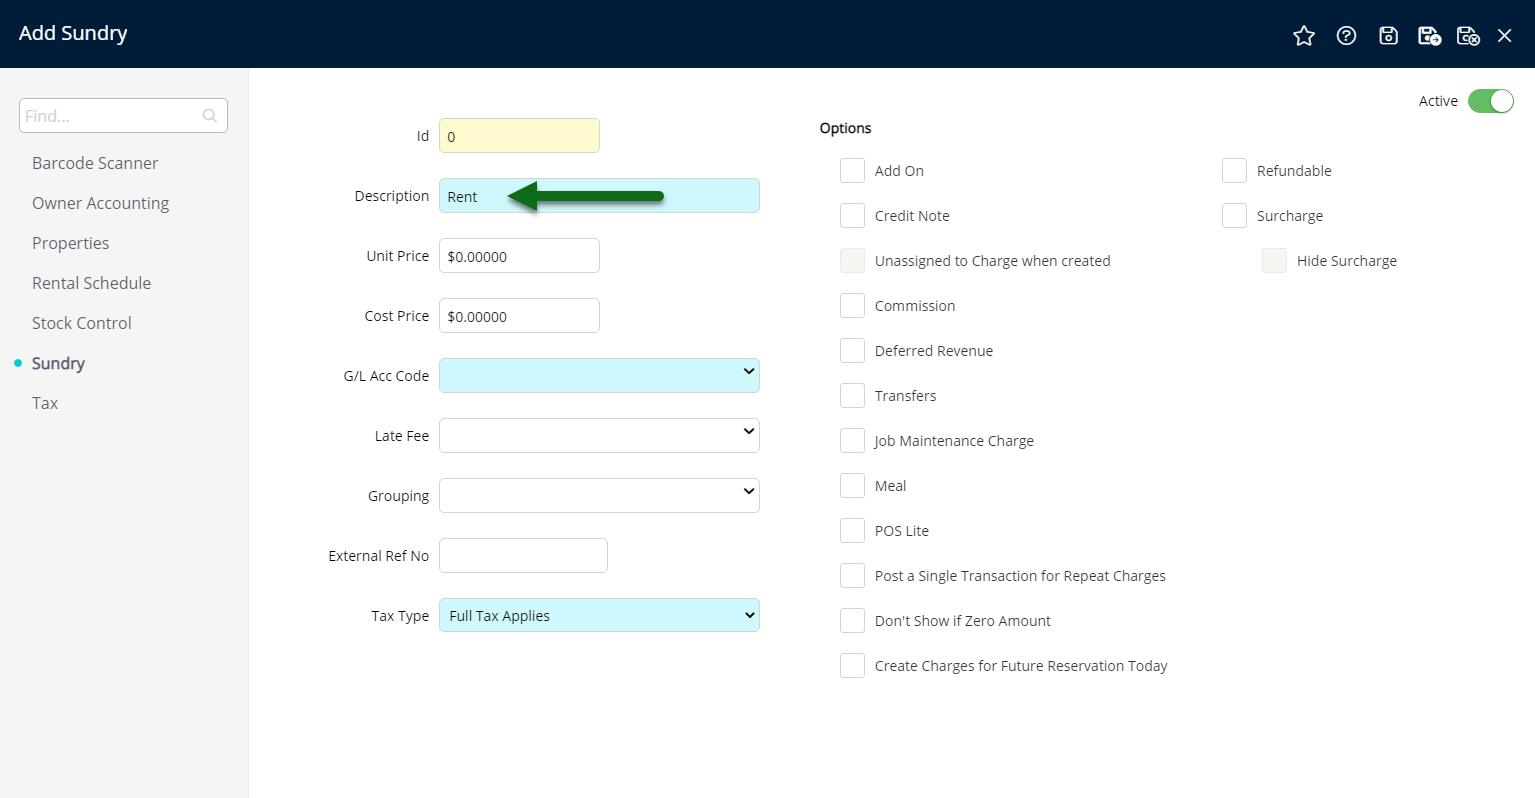The image size is (1535, 798).
Task: Open Rental Schedule in sidebar
Action: pos(91,283)
